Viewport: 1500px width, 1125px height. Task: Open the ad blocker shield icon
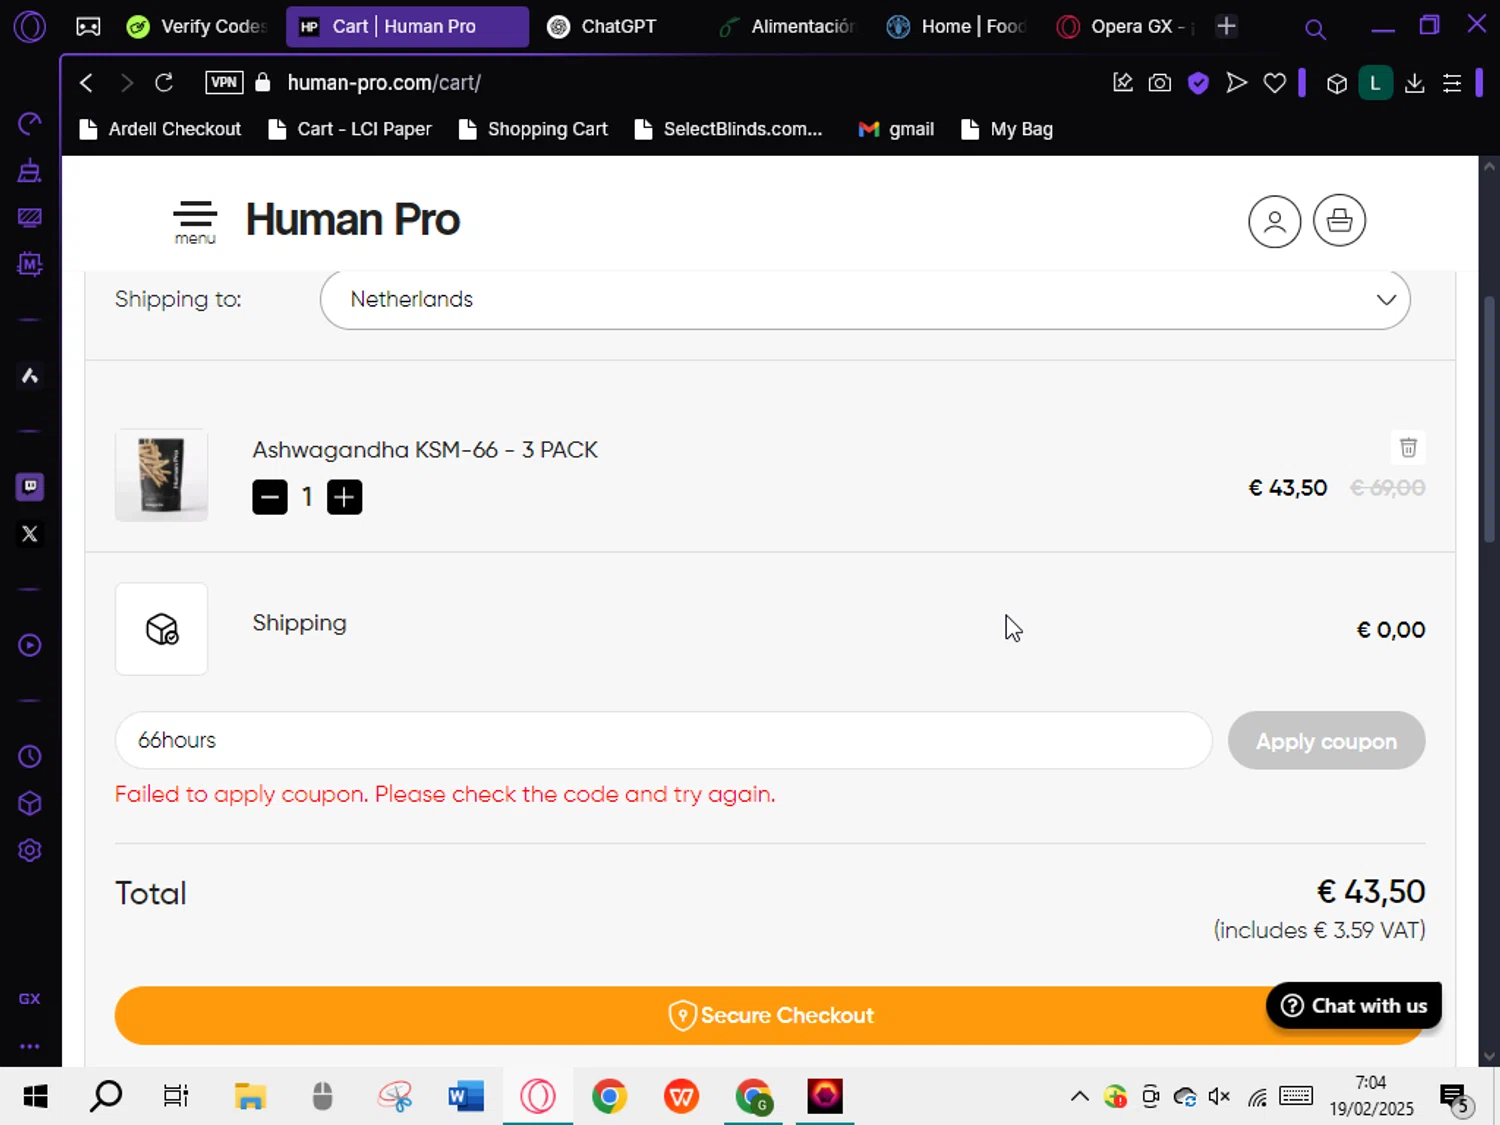pos(1198,83)
